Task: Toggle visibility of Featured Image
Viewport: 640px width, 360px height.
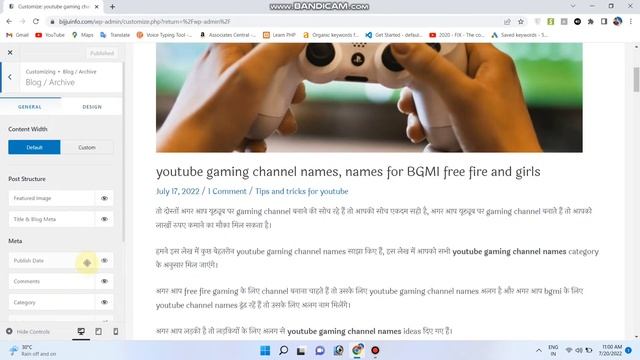Action: point(104,198)
